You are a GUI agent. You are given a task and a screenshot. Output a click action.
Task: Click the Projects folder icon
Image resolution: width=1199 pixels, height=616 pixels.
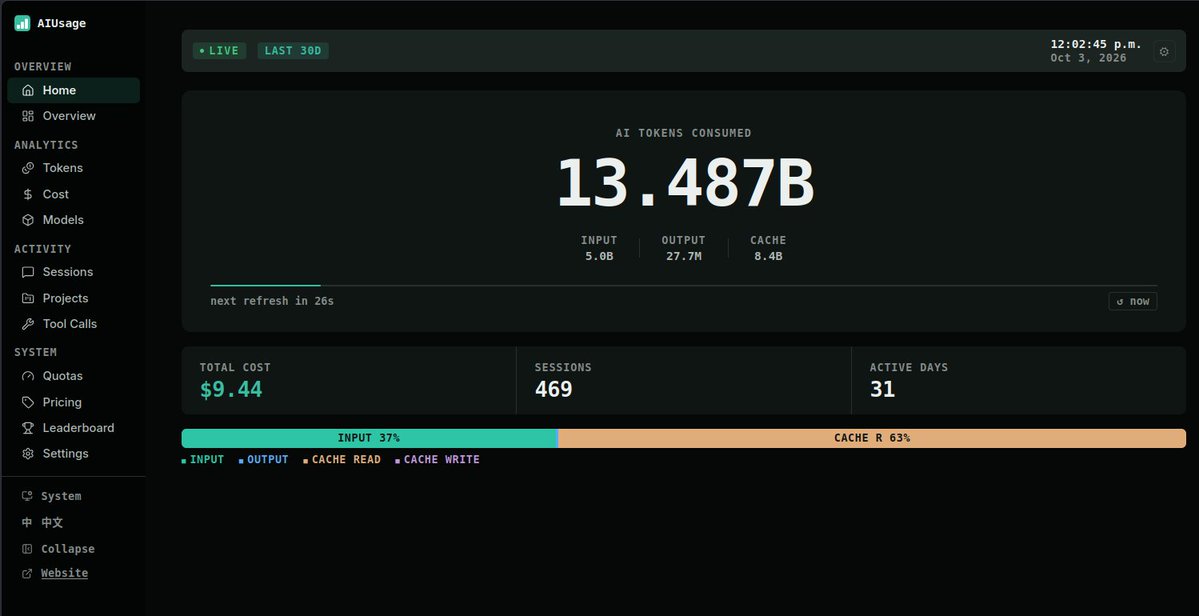point(28,298)
